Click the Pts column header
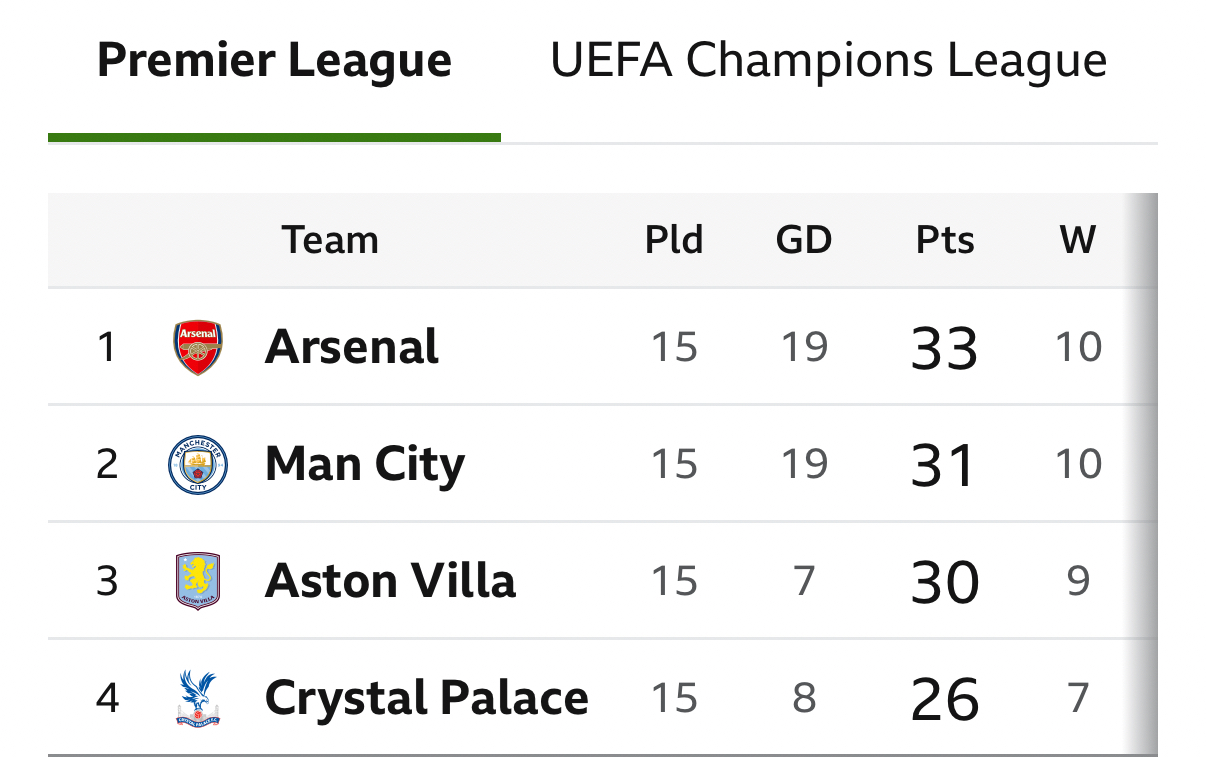The image size is (1206, 757). tap(944, 240)
